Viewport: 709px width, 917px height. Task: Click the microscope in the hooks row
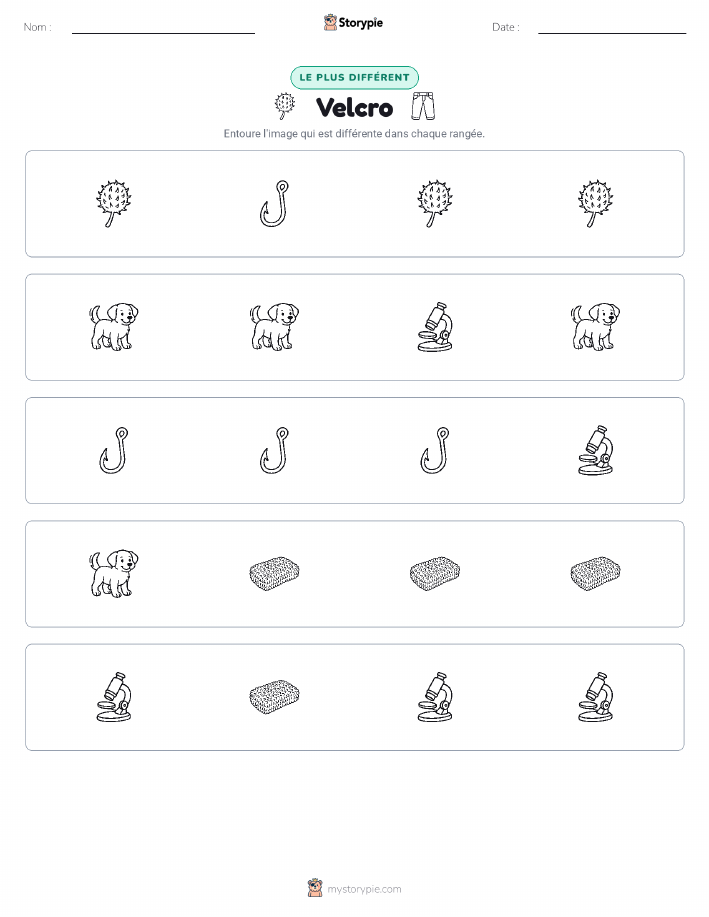click(x=596, y=450)
